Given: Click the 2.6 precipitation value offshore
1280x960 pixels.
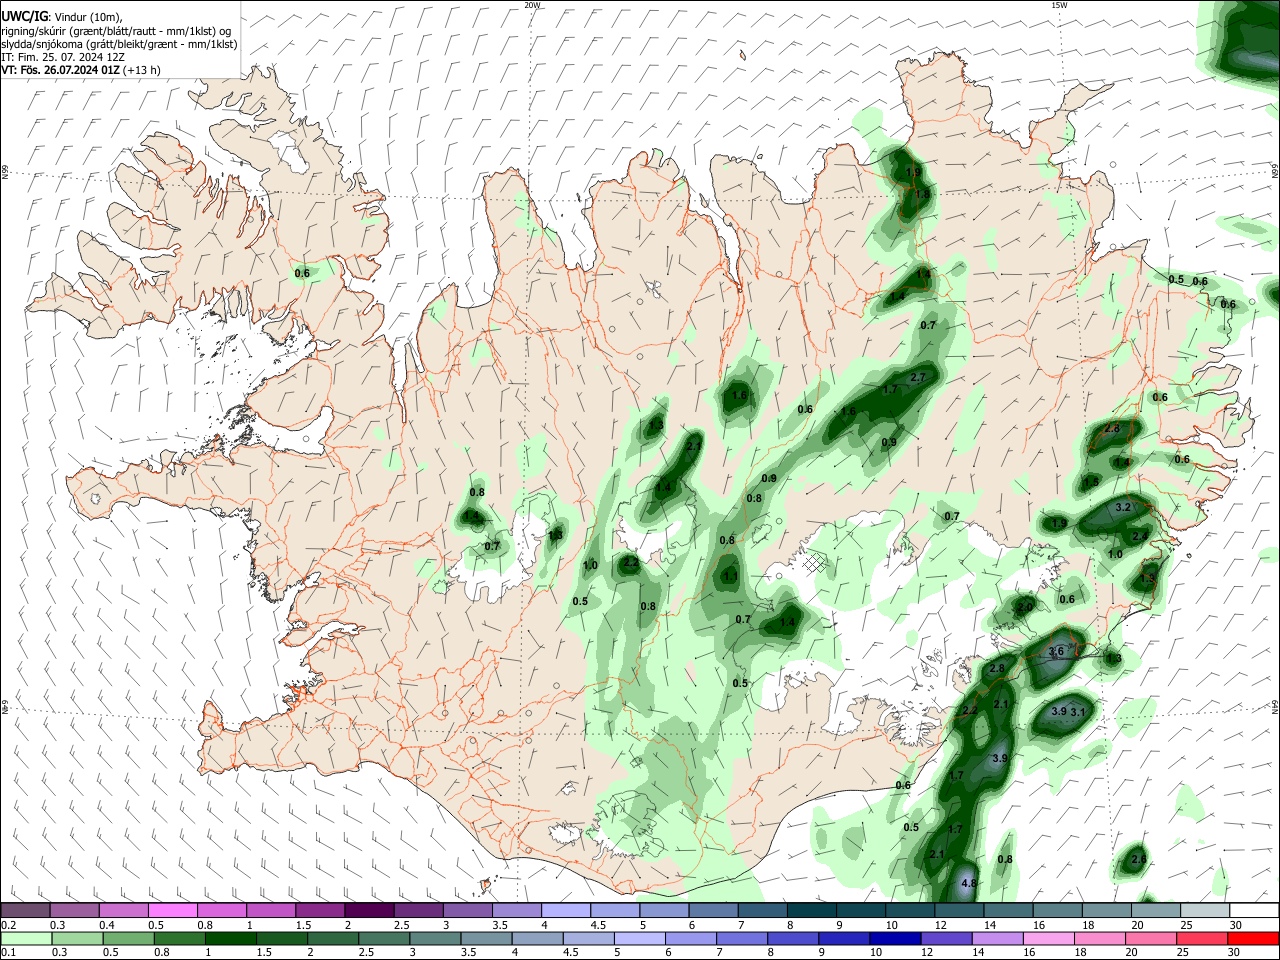Looking at the screenshot, I should pyautogui.click(x=1138, y=860).
